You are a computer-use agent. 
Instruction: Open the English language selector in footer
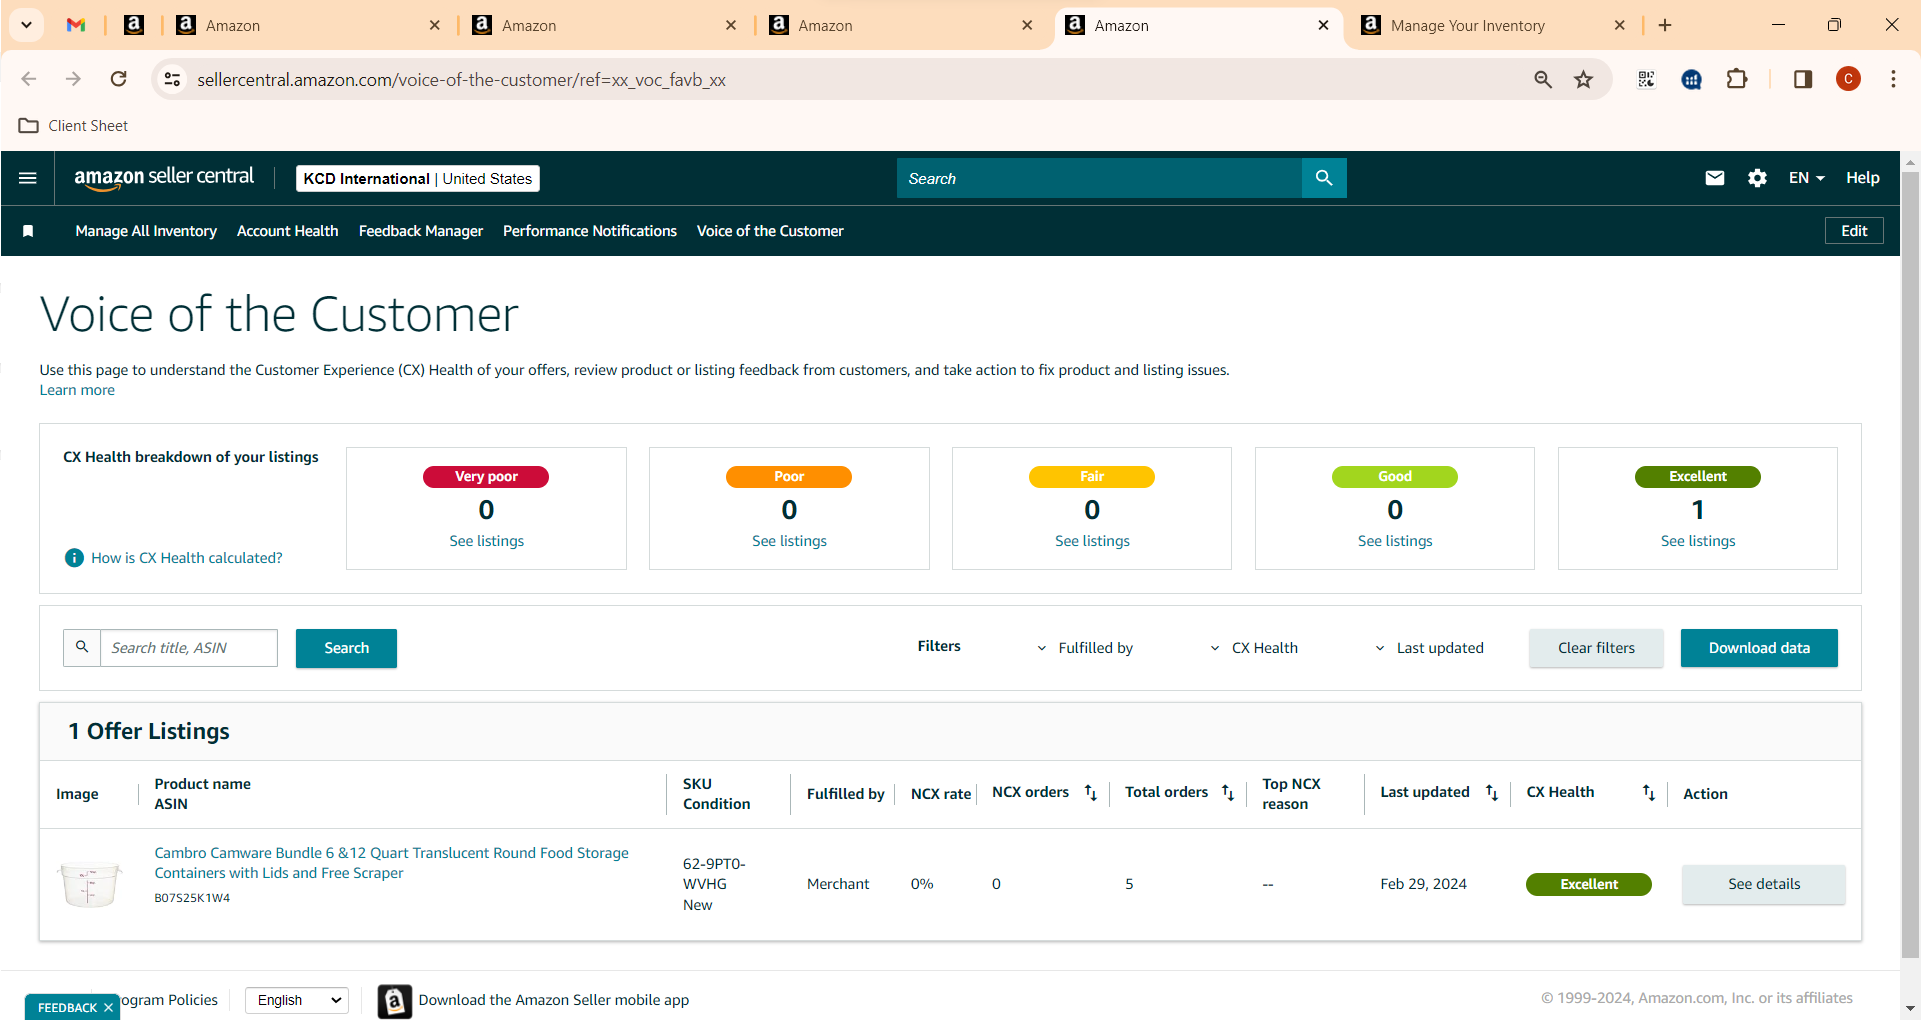click(297, 1000)
